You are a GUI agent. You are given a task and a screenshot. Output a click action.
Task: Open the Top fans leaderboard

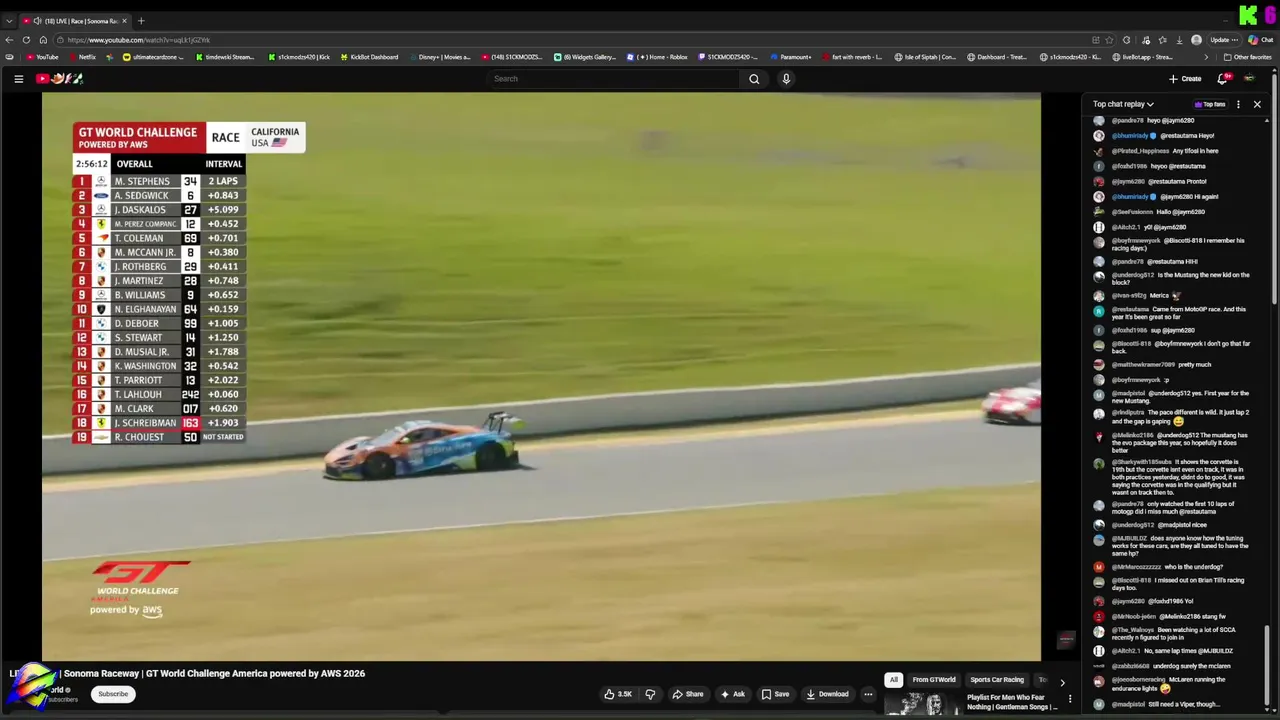(x=1210, y=104)
